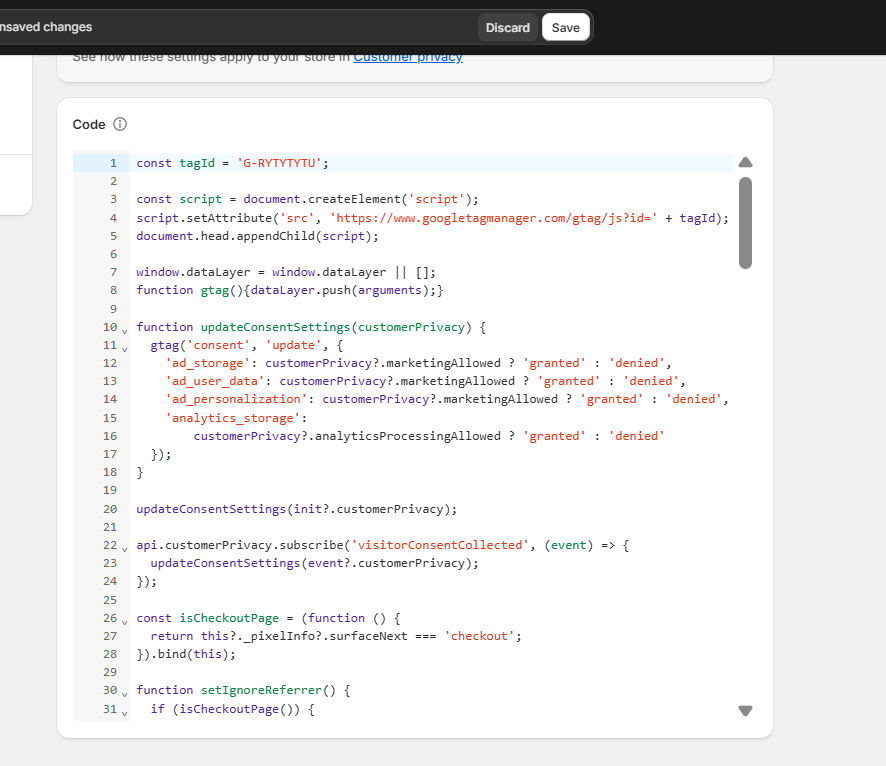Fold the if block at line 31

click(124, 711)
